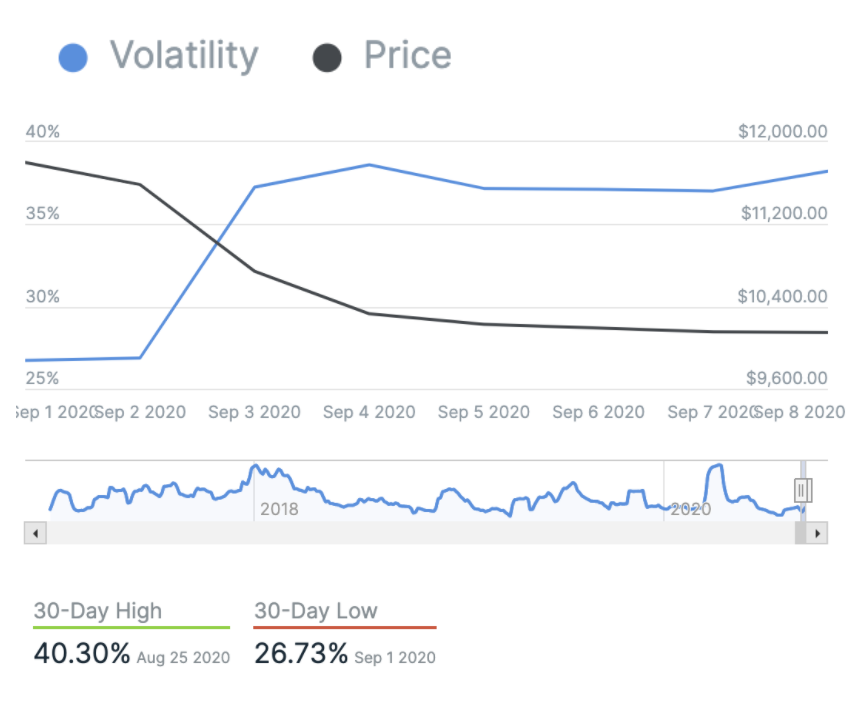This screenshot has height=704, width=866.
Task: Toggle the Price series label
Action: (x=407, y=55)
